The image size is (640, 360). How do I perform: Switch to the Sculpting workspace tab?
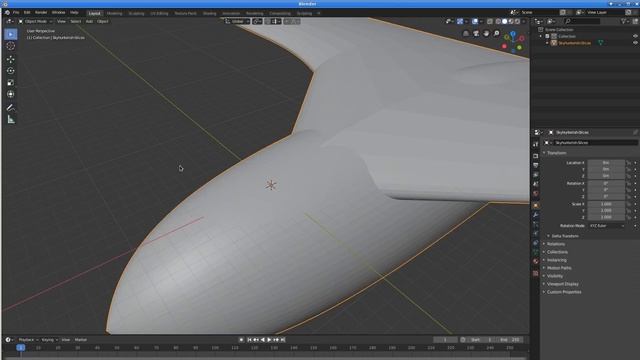(136, 13)
